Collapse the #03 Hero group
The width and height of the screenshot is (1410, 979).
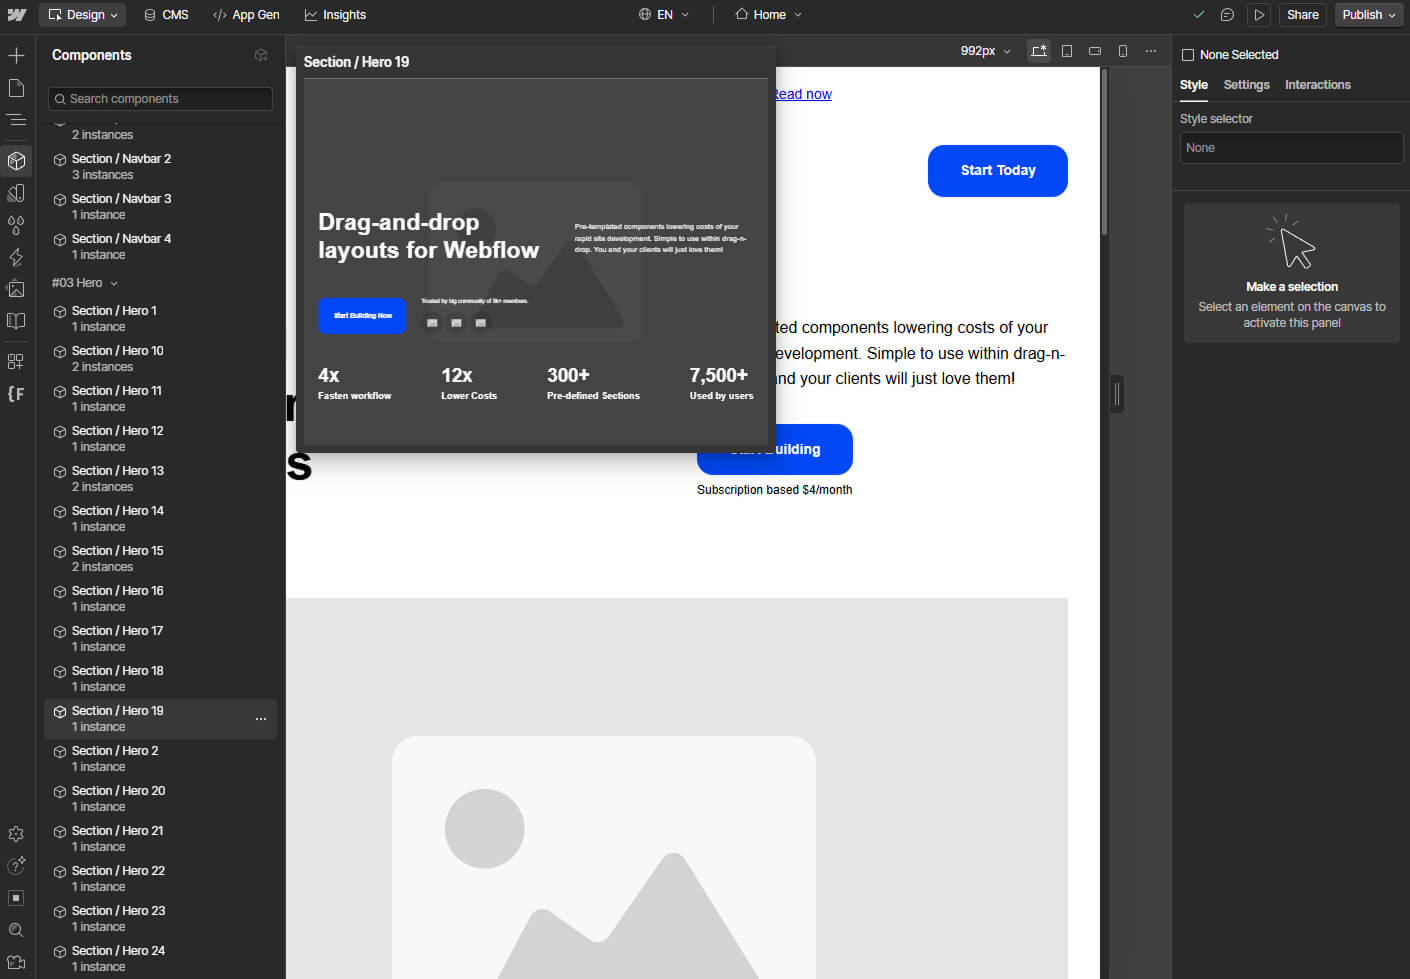click(85, 283)
